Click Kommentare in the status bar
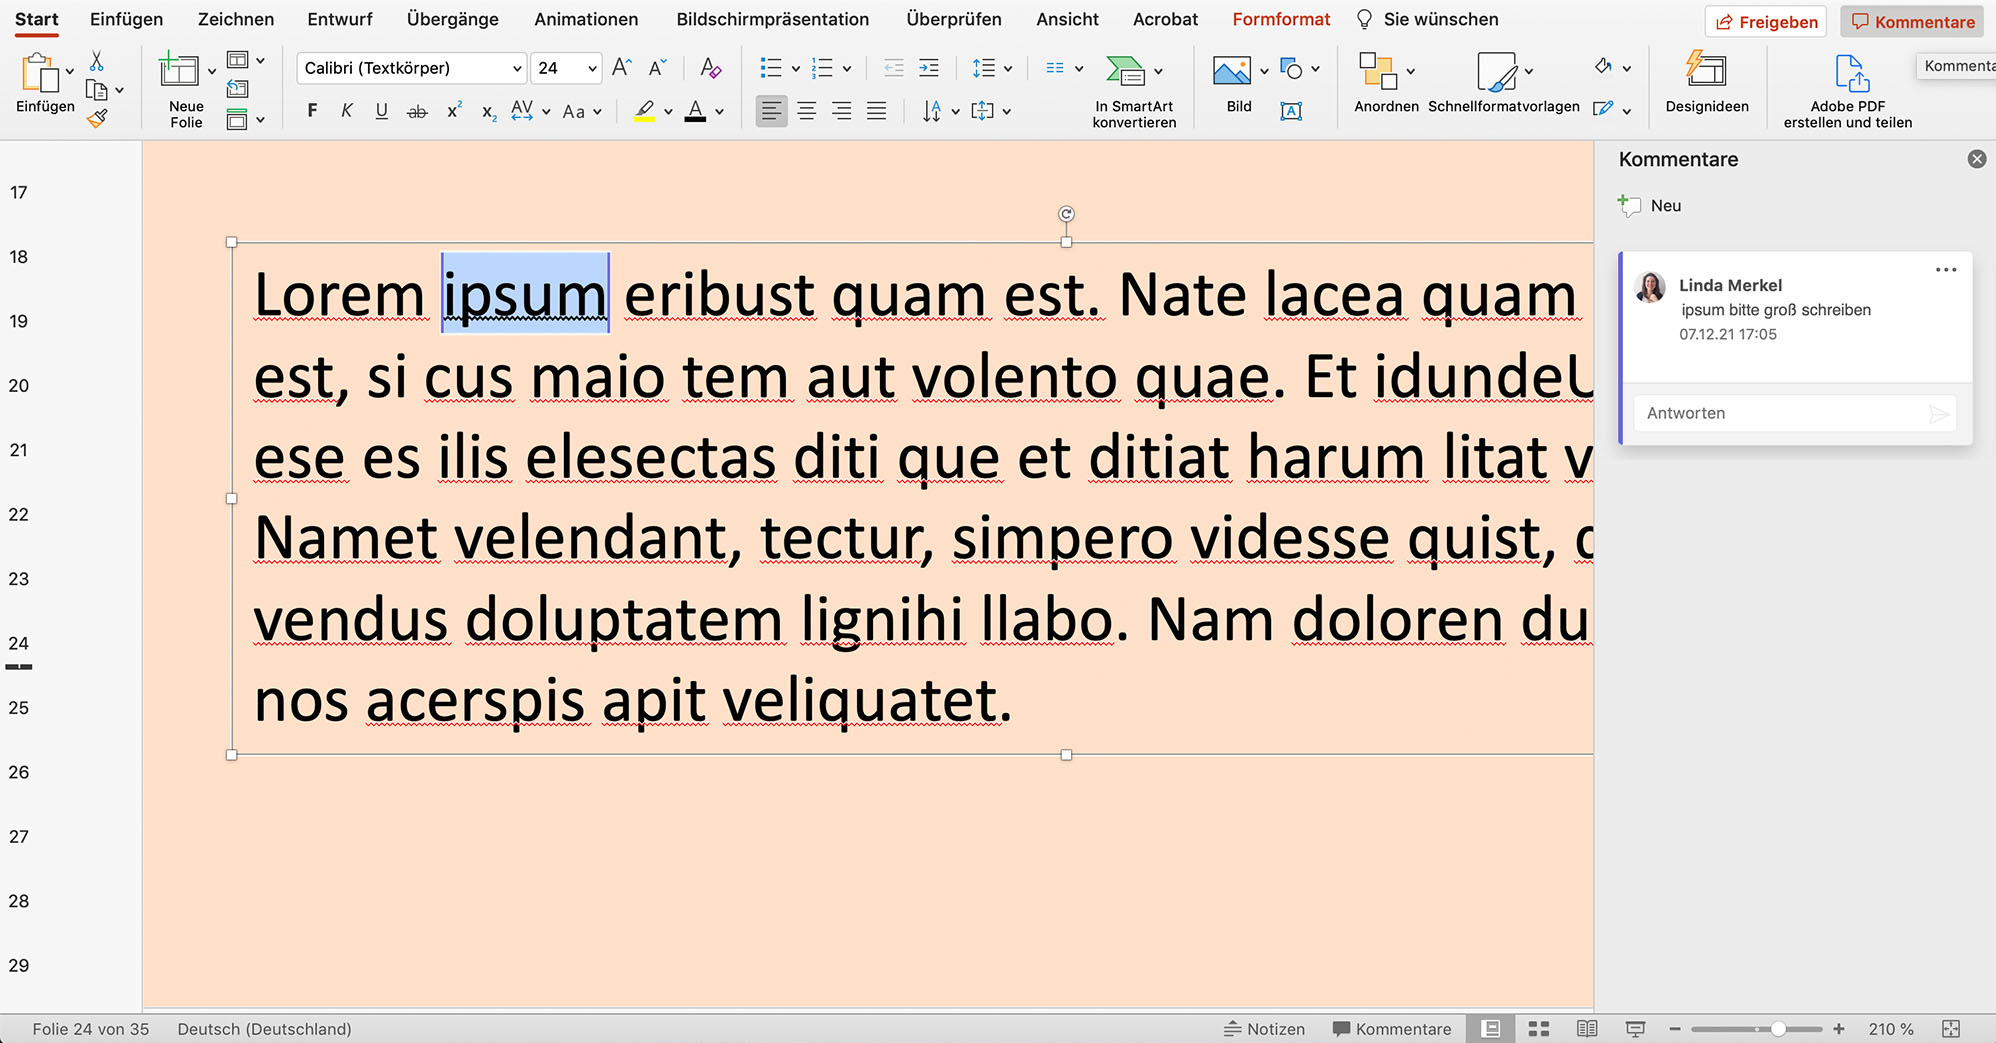 click(1392, 1029)
